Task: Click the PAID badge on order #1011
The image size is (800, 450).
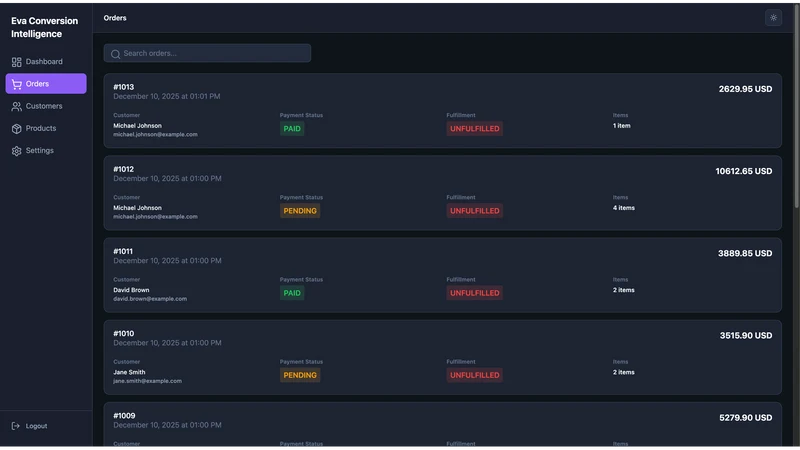Action: (x=292, y=293)
